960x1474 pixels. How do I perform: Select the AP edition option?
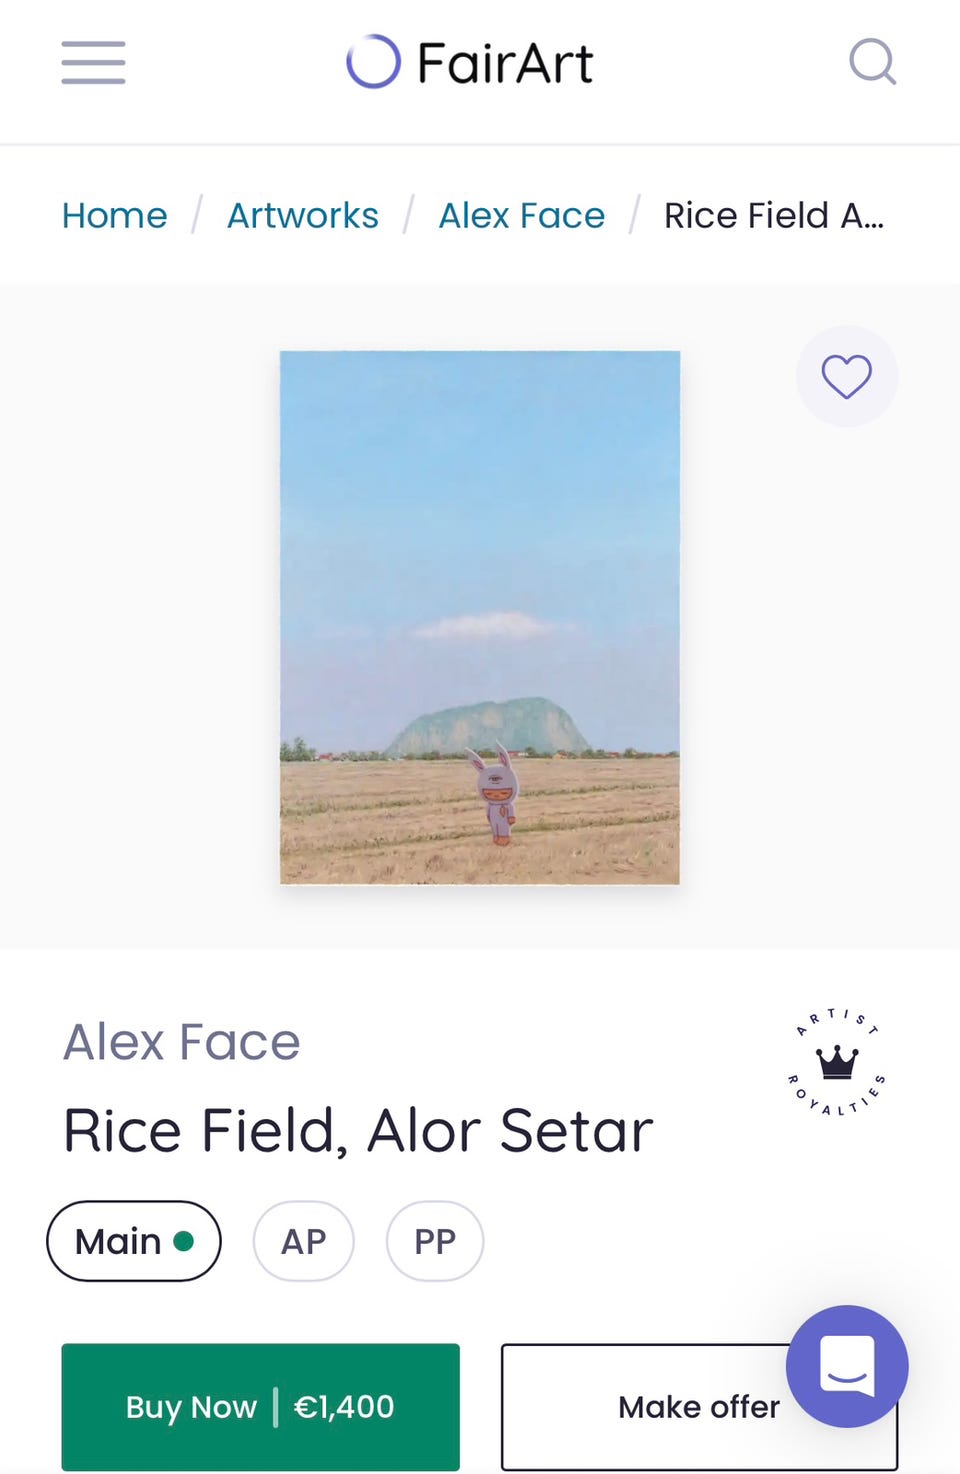303,1241
